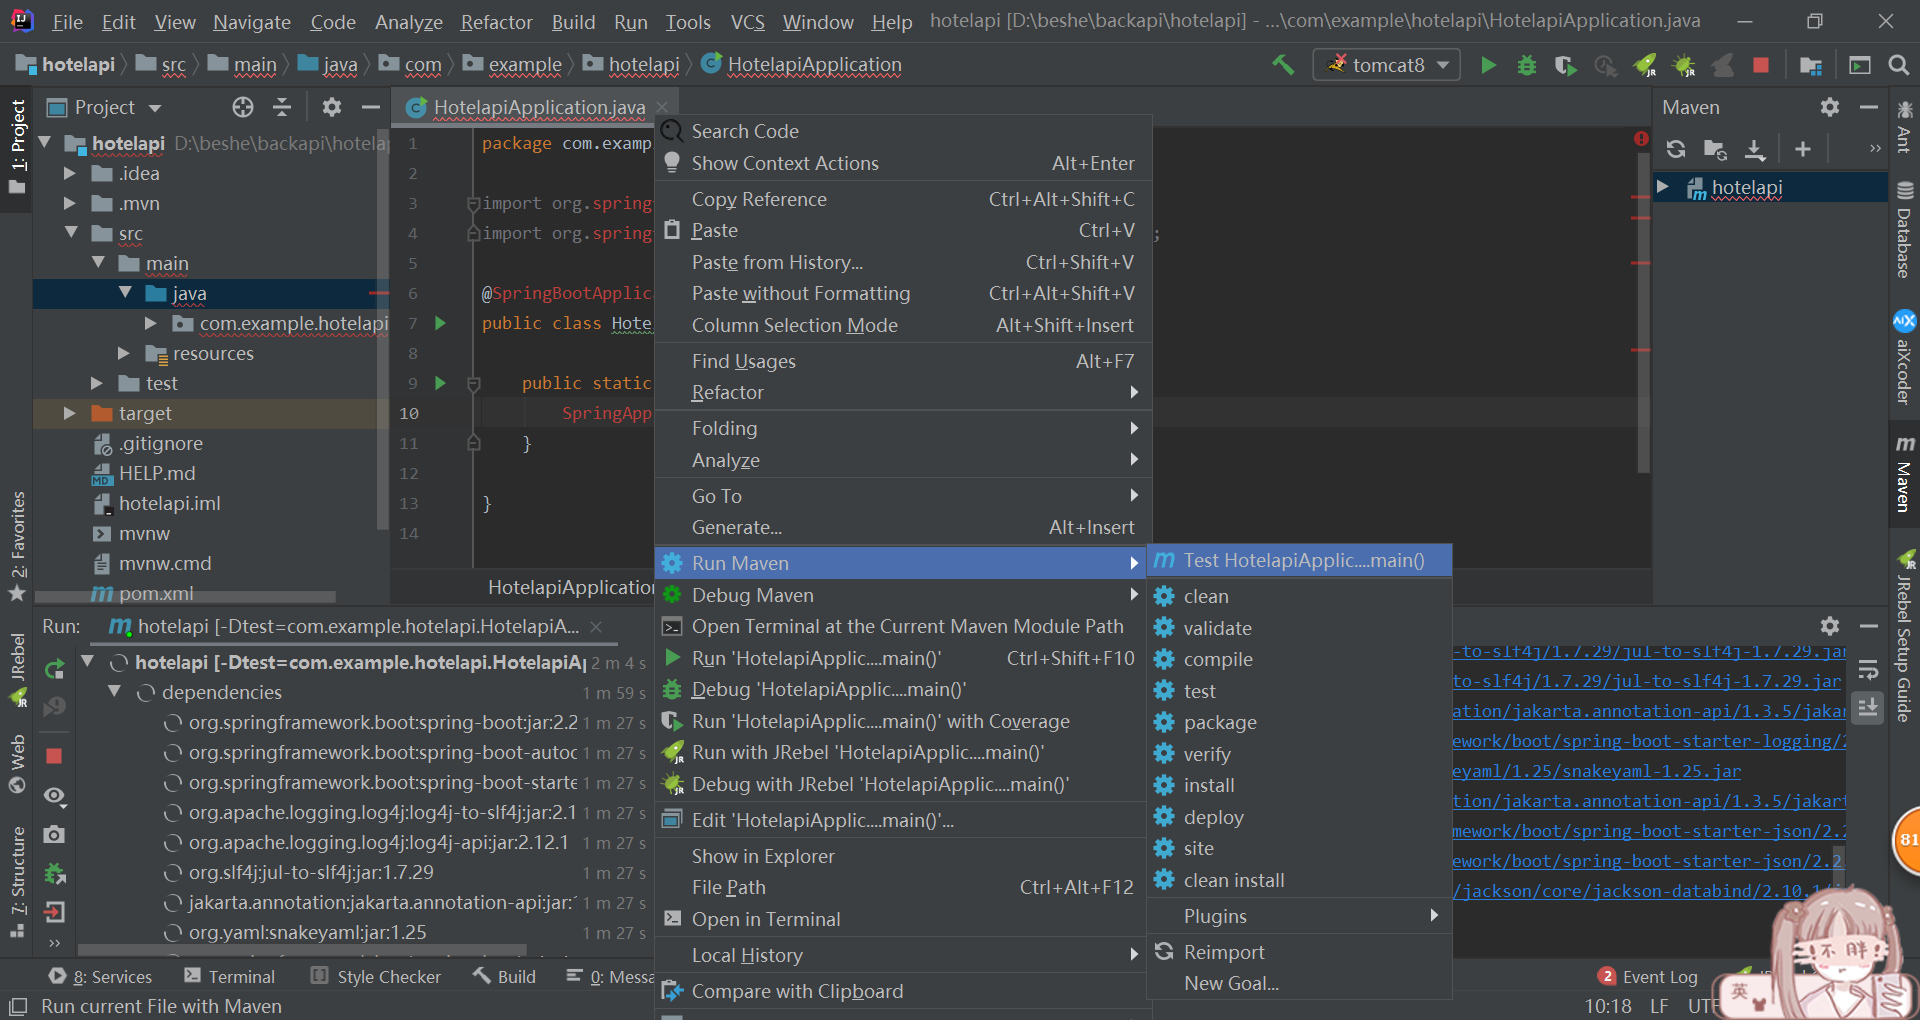The height and width of the screenshot is (1020, 1920).
Task: Stop process via red square in Run panel
Action: pyautogui.click(x=54, y=756)
